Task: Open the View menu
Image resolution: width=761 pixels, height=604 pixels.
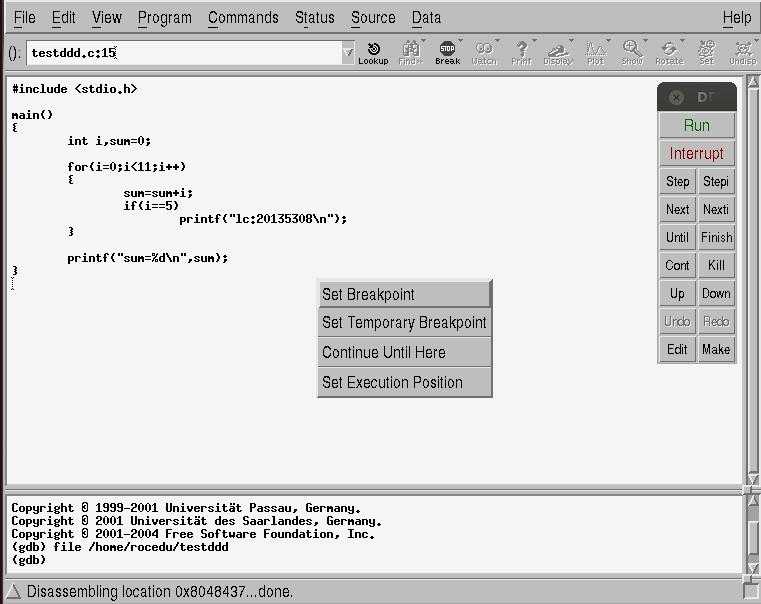Action: coord(107,18)
